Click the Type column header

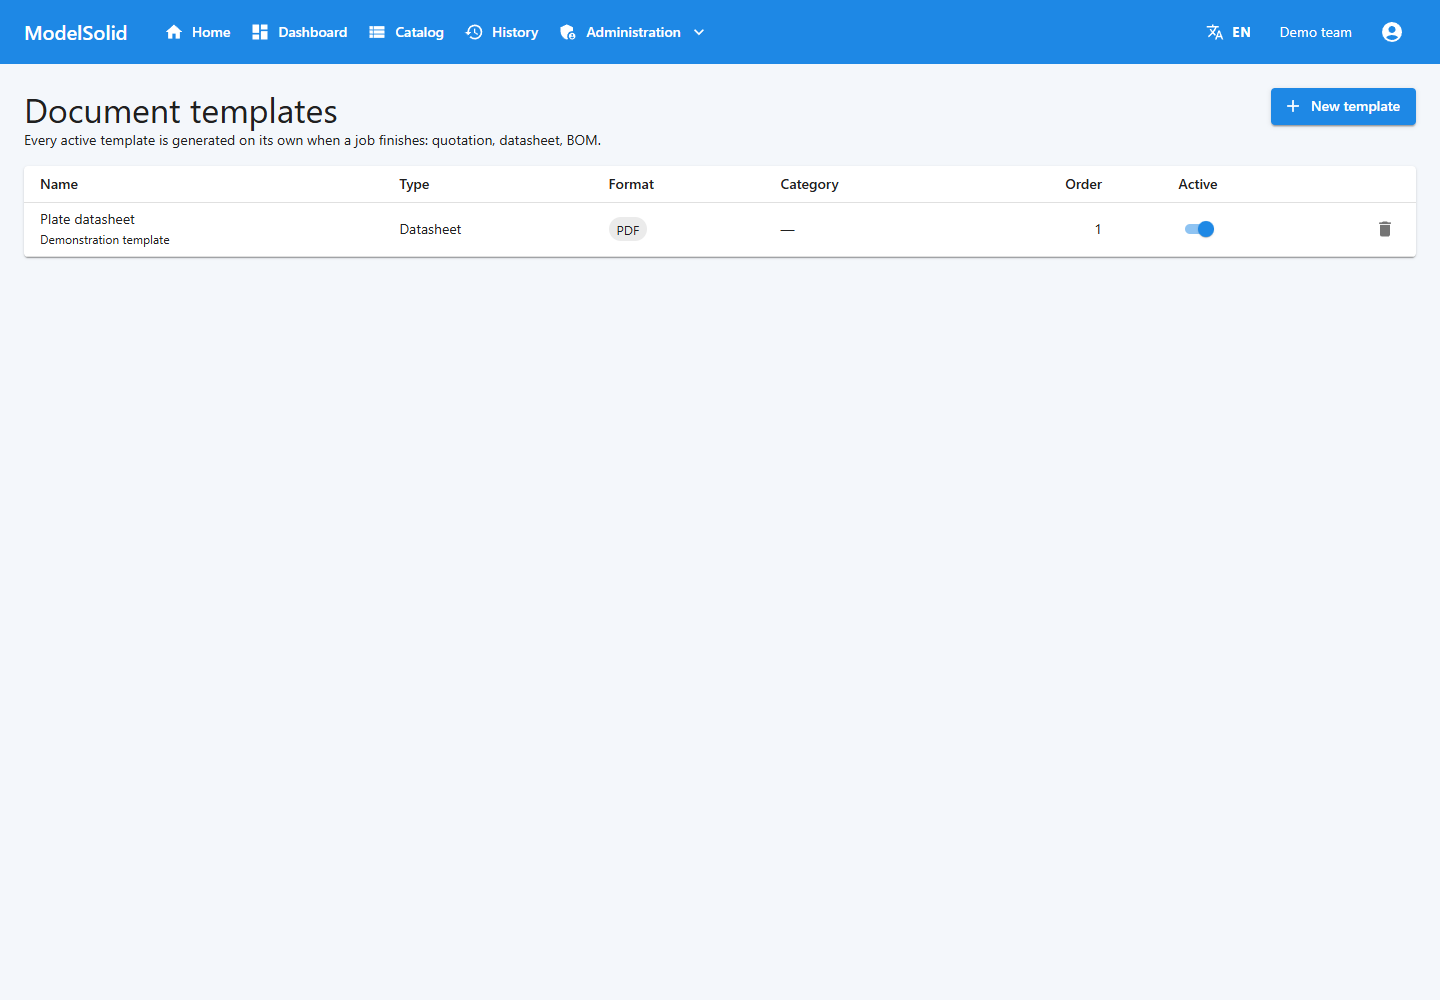(414, 184)
